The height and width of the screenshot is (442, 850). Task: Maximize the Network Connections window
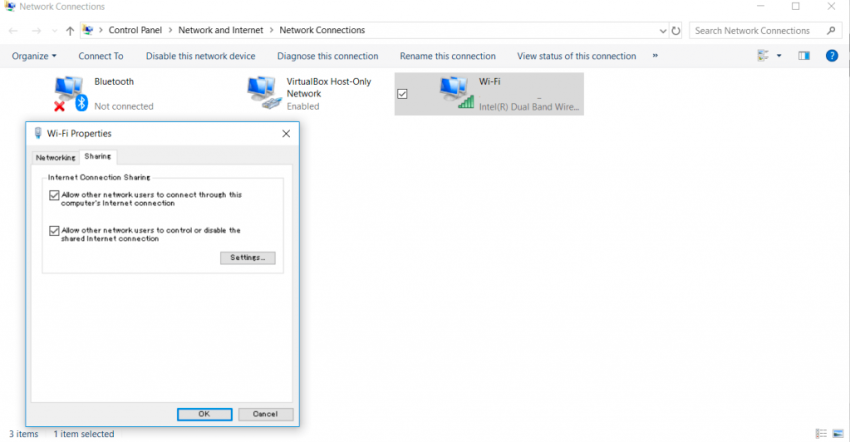point(795,7)
